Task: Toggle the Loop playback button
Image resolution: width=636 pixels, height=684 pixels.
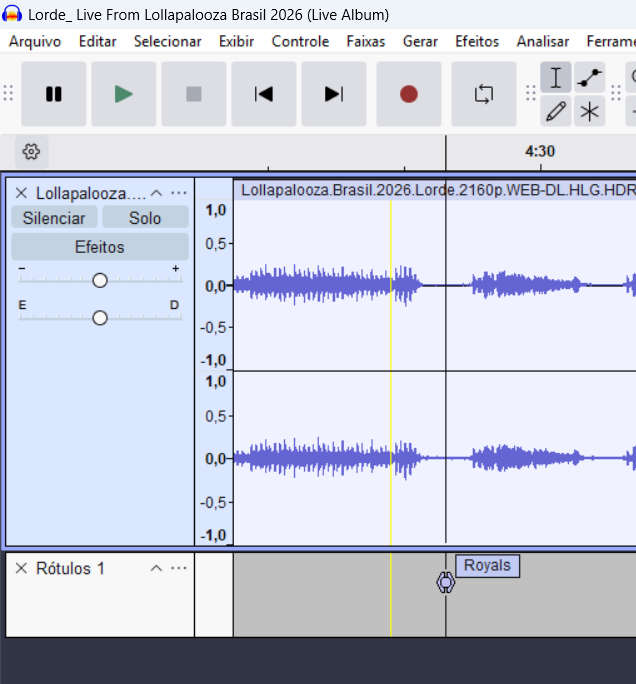Action: tap(484, 94)
